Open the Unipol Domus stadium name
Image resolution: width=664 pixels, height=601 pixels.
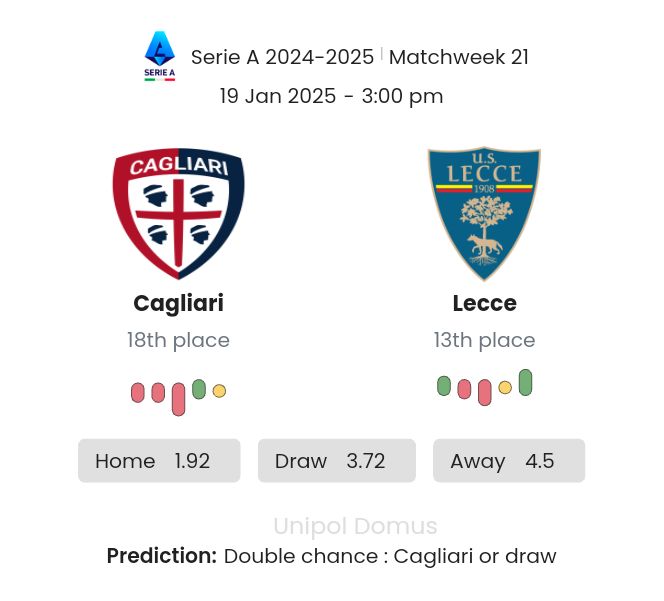pyautogui.click(x=355, y=526)
